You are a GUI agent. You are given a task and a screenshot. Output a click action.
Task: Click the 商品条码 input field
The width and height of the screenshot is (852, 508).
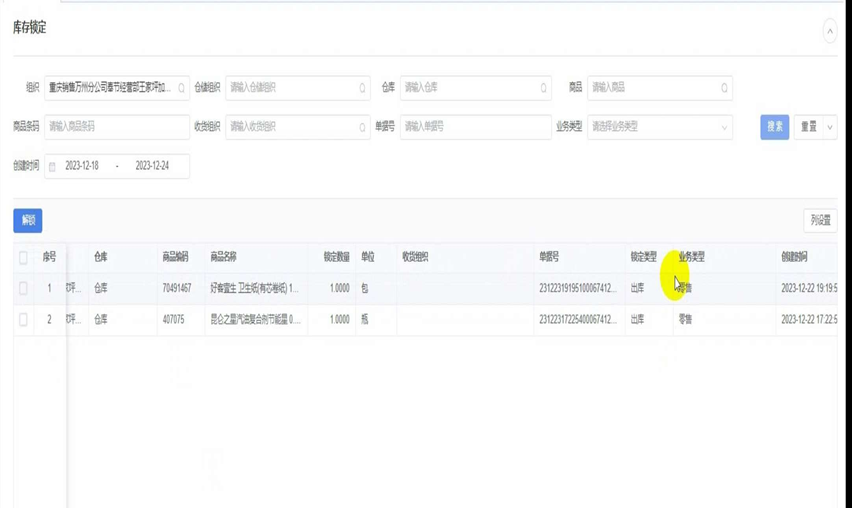coord(116,127)
